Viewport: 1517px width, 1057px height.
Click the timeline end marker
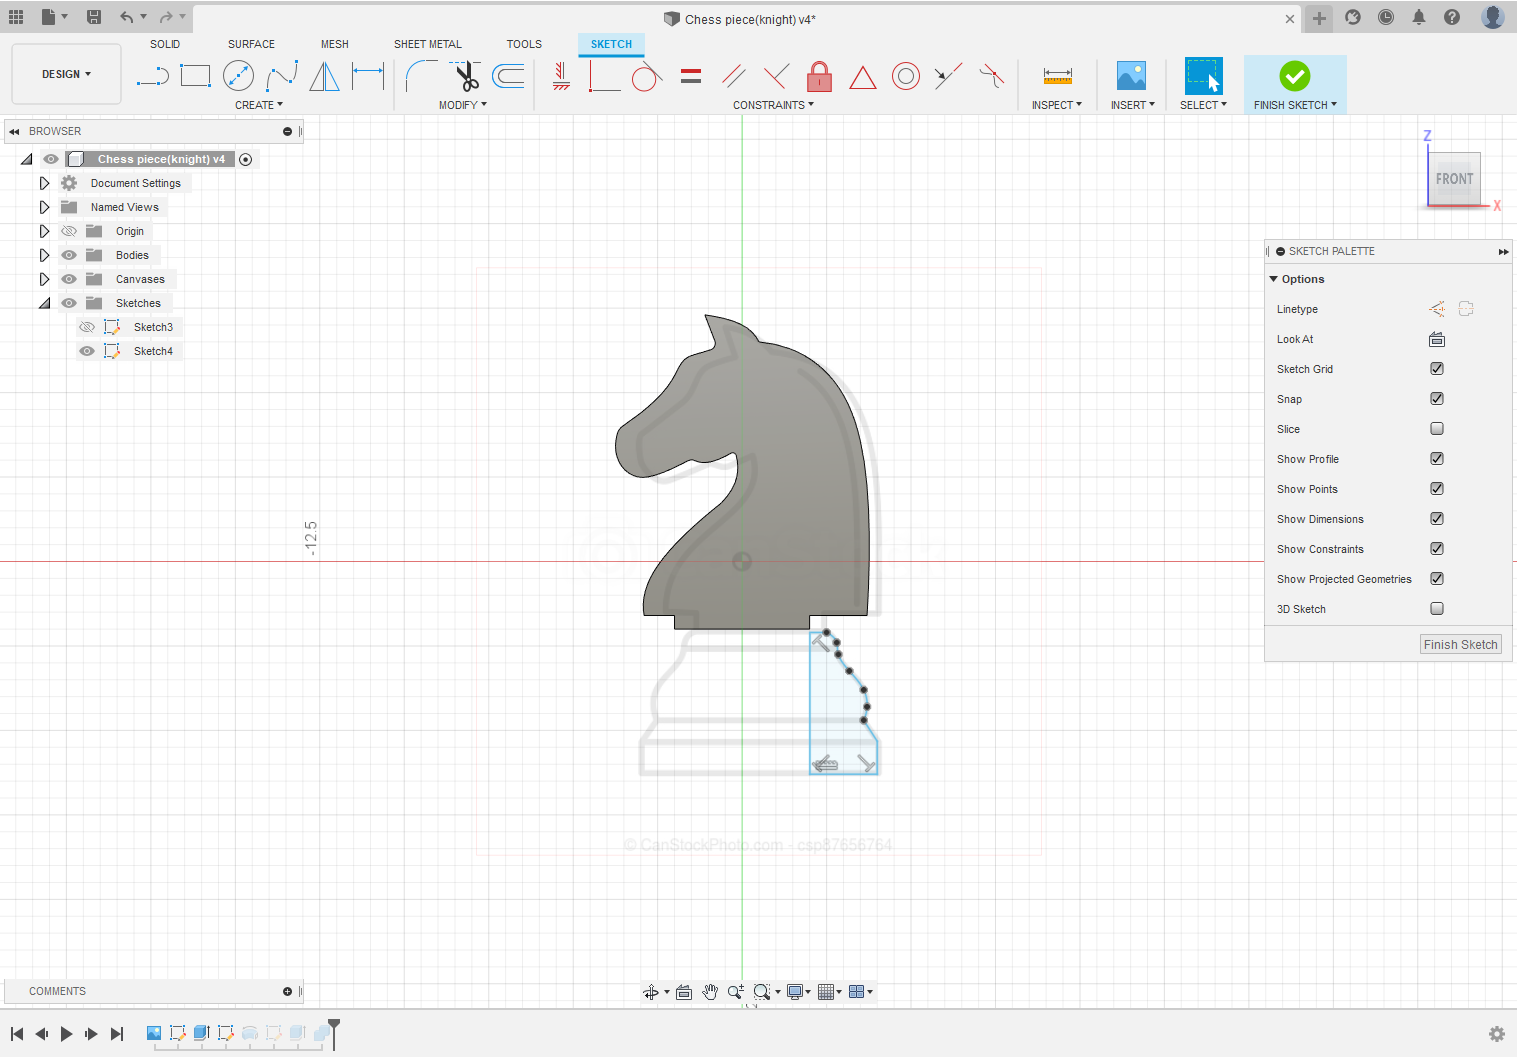tap(334, 1034)
